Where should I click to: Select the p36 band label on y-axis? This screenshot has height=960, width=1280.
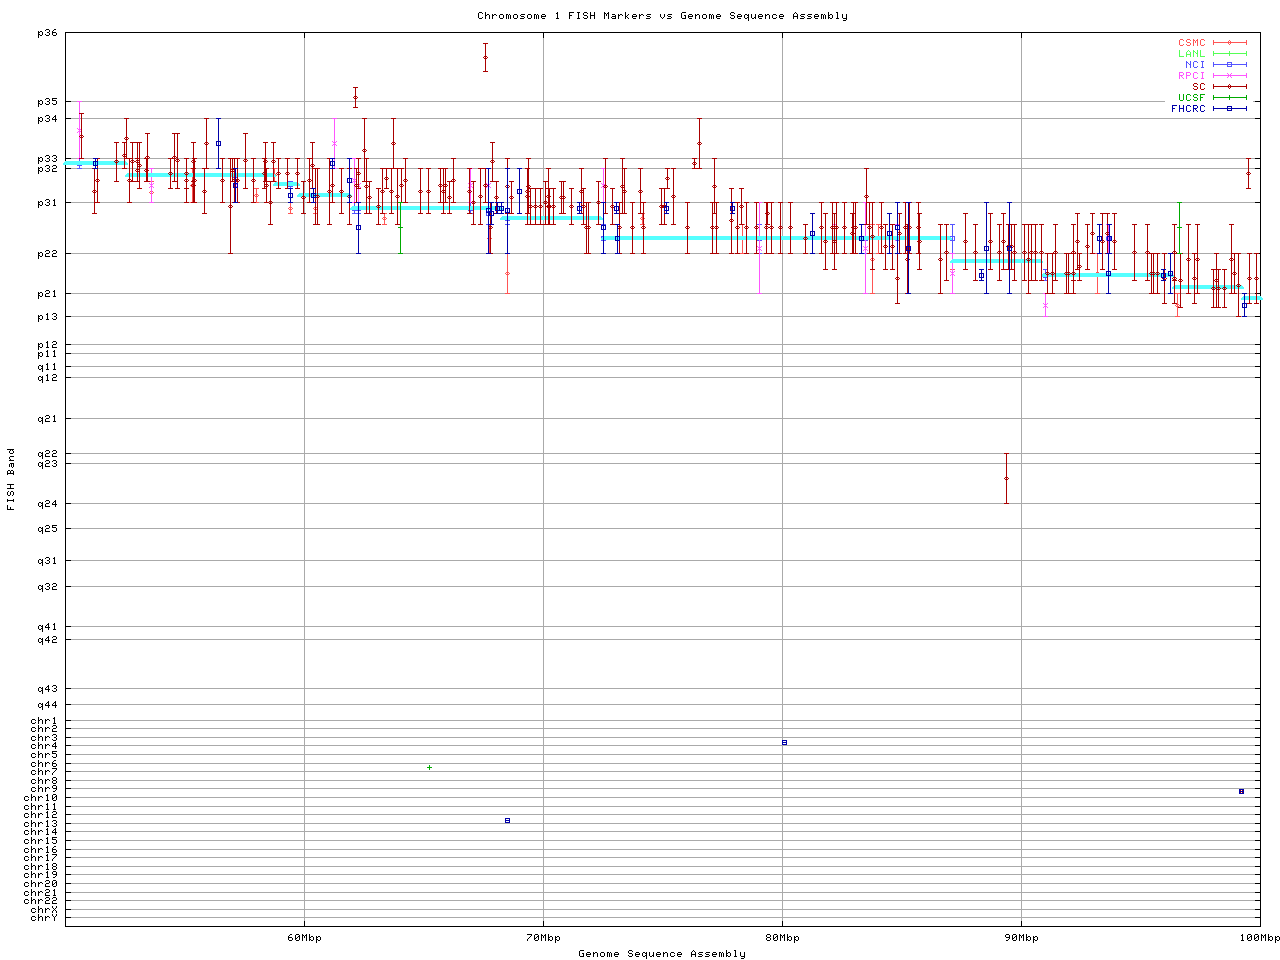tap(47, 33)
